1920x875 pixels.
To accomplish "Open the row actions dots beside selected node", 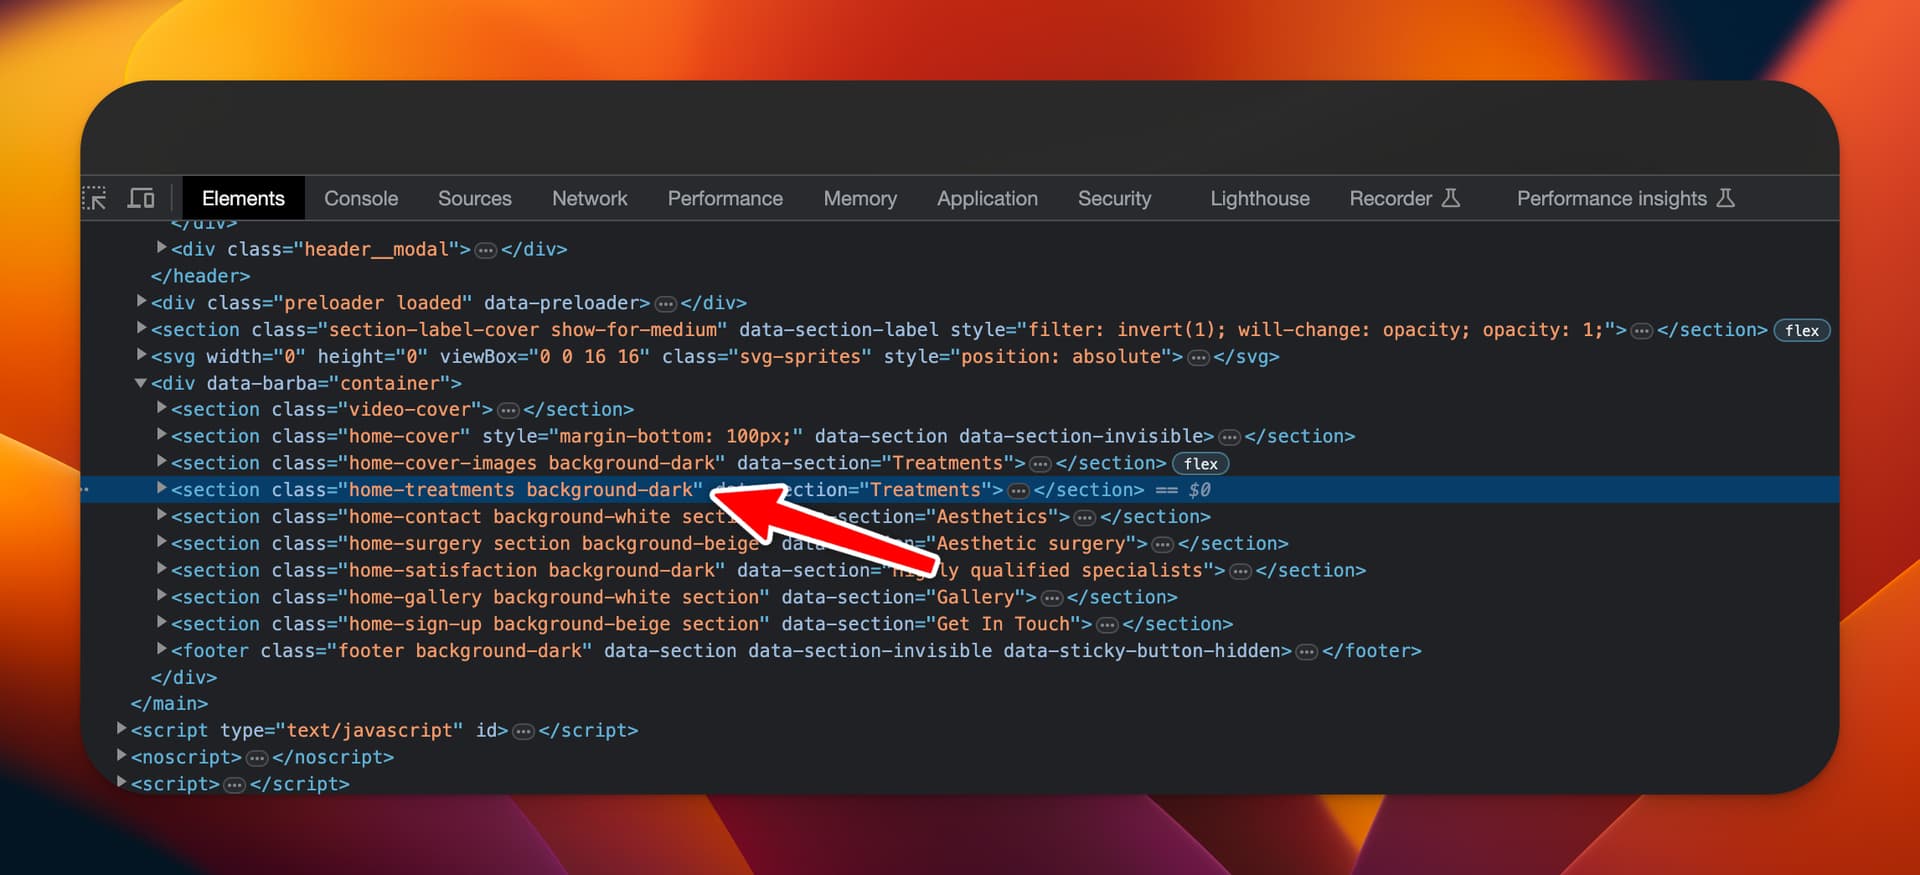I will point(85,490).
